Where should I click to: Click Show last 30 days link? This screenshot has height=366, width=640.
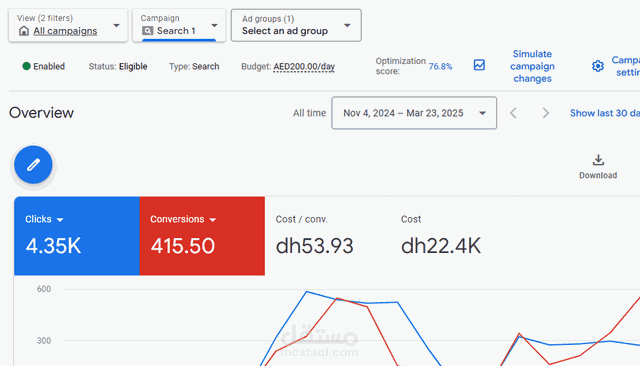tap(604, 113)
